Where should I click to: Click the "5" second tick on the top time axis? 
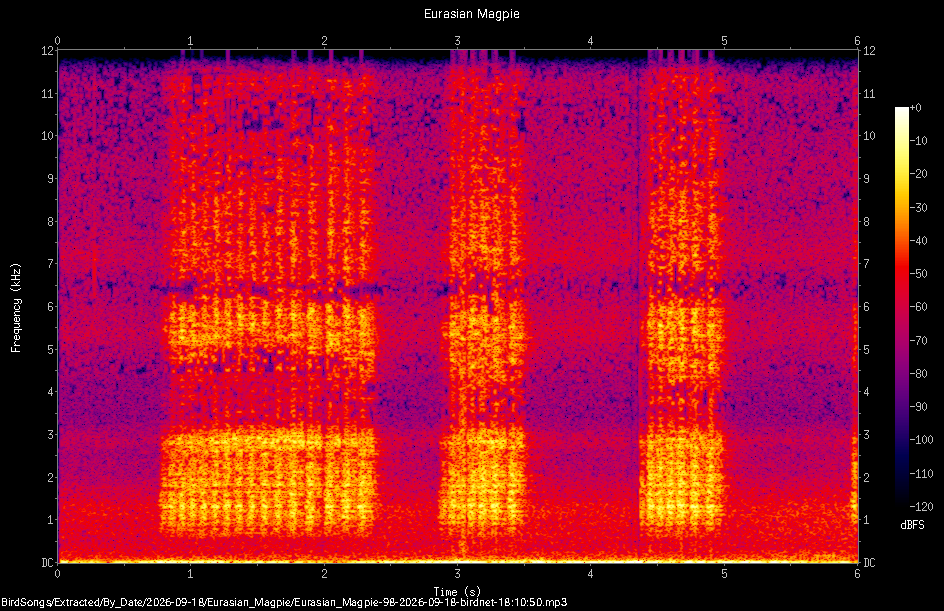click(x=724, y=41)
